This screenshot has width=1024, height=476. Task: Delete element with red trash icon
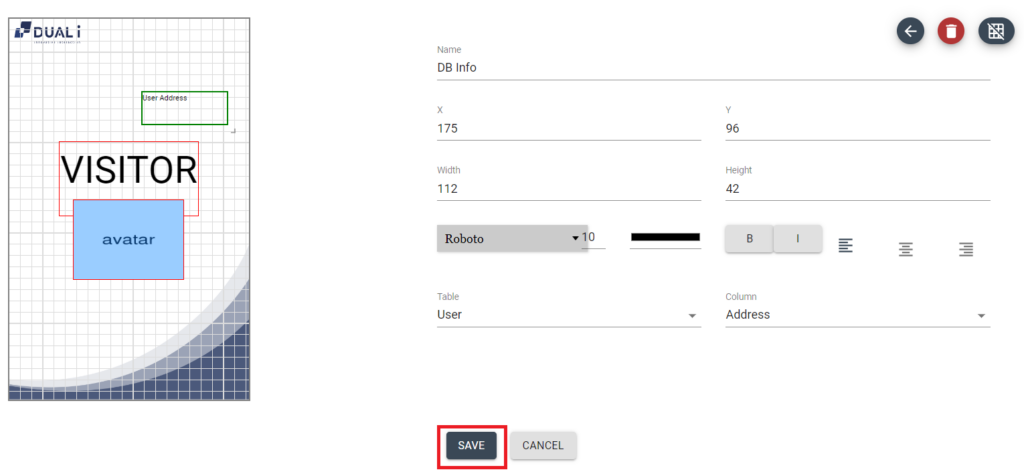951,31
